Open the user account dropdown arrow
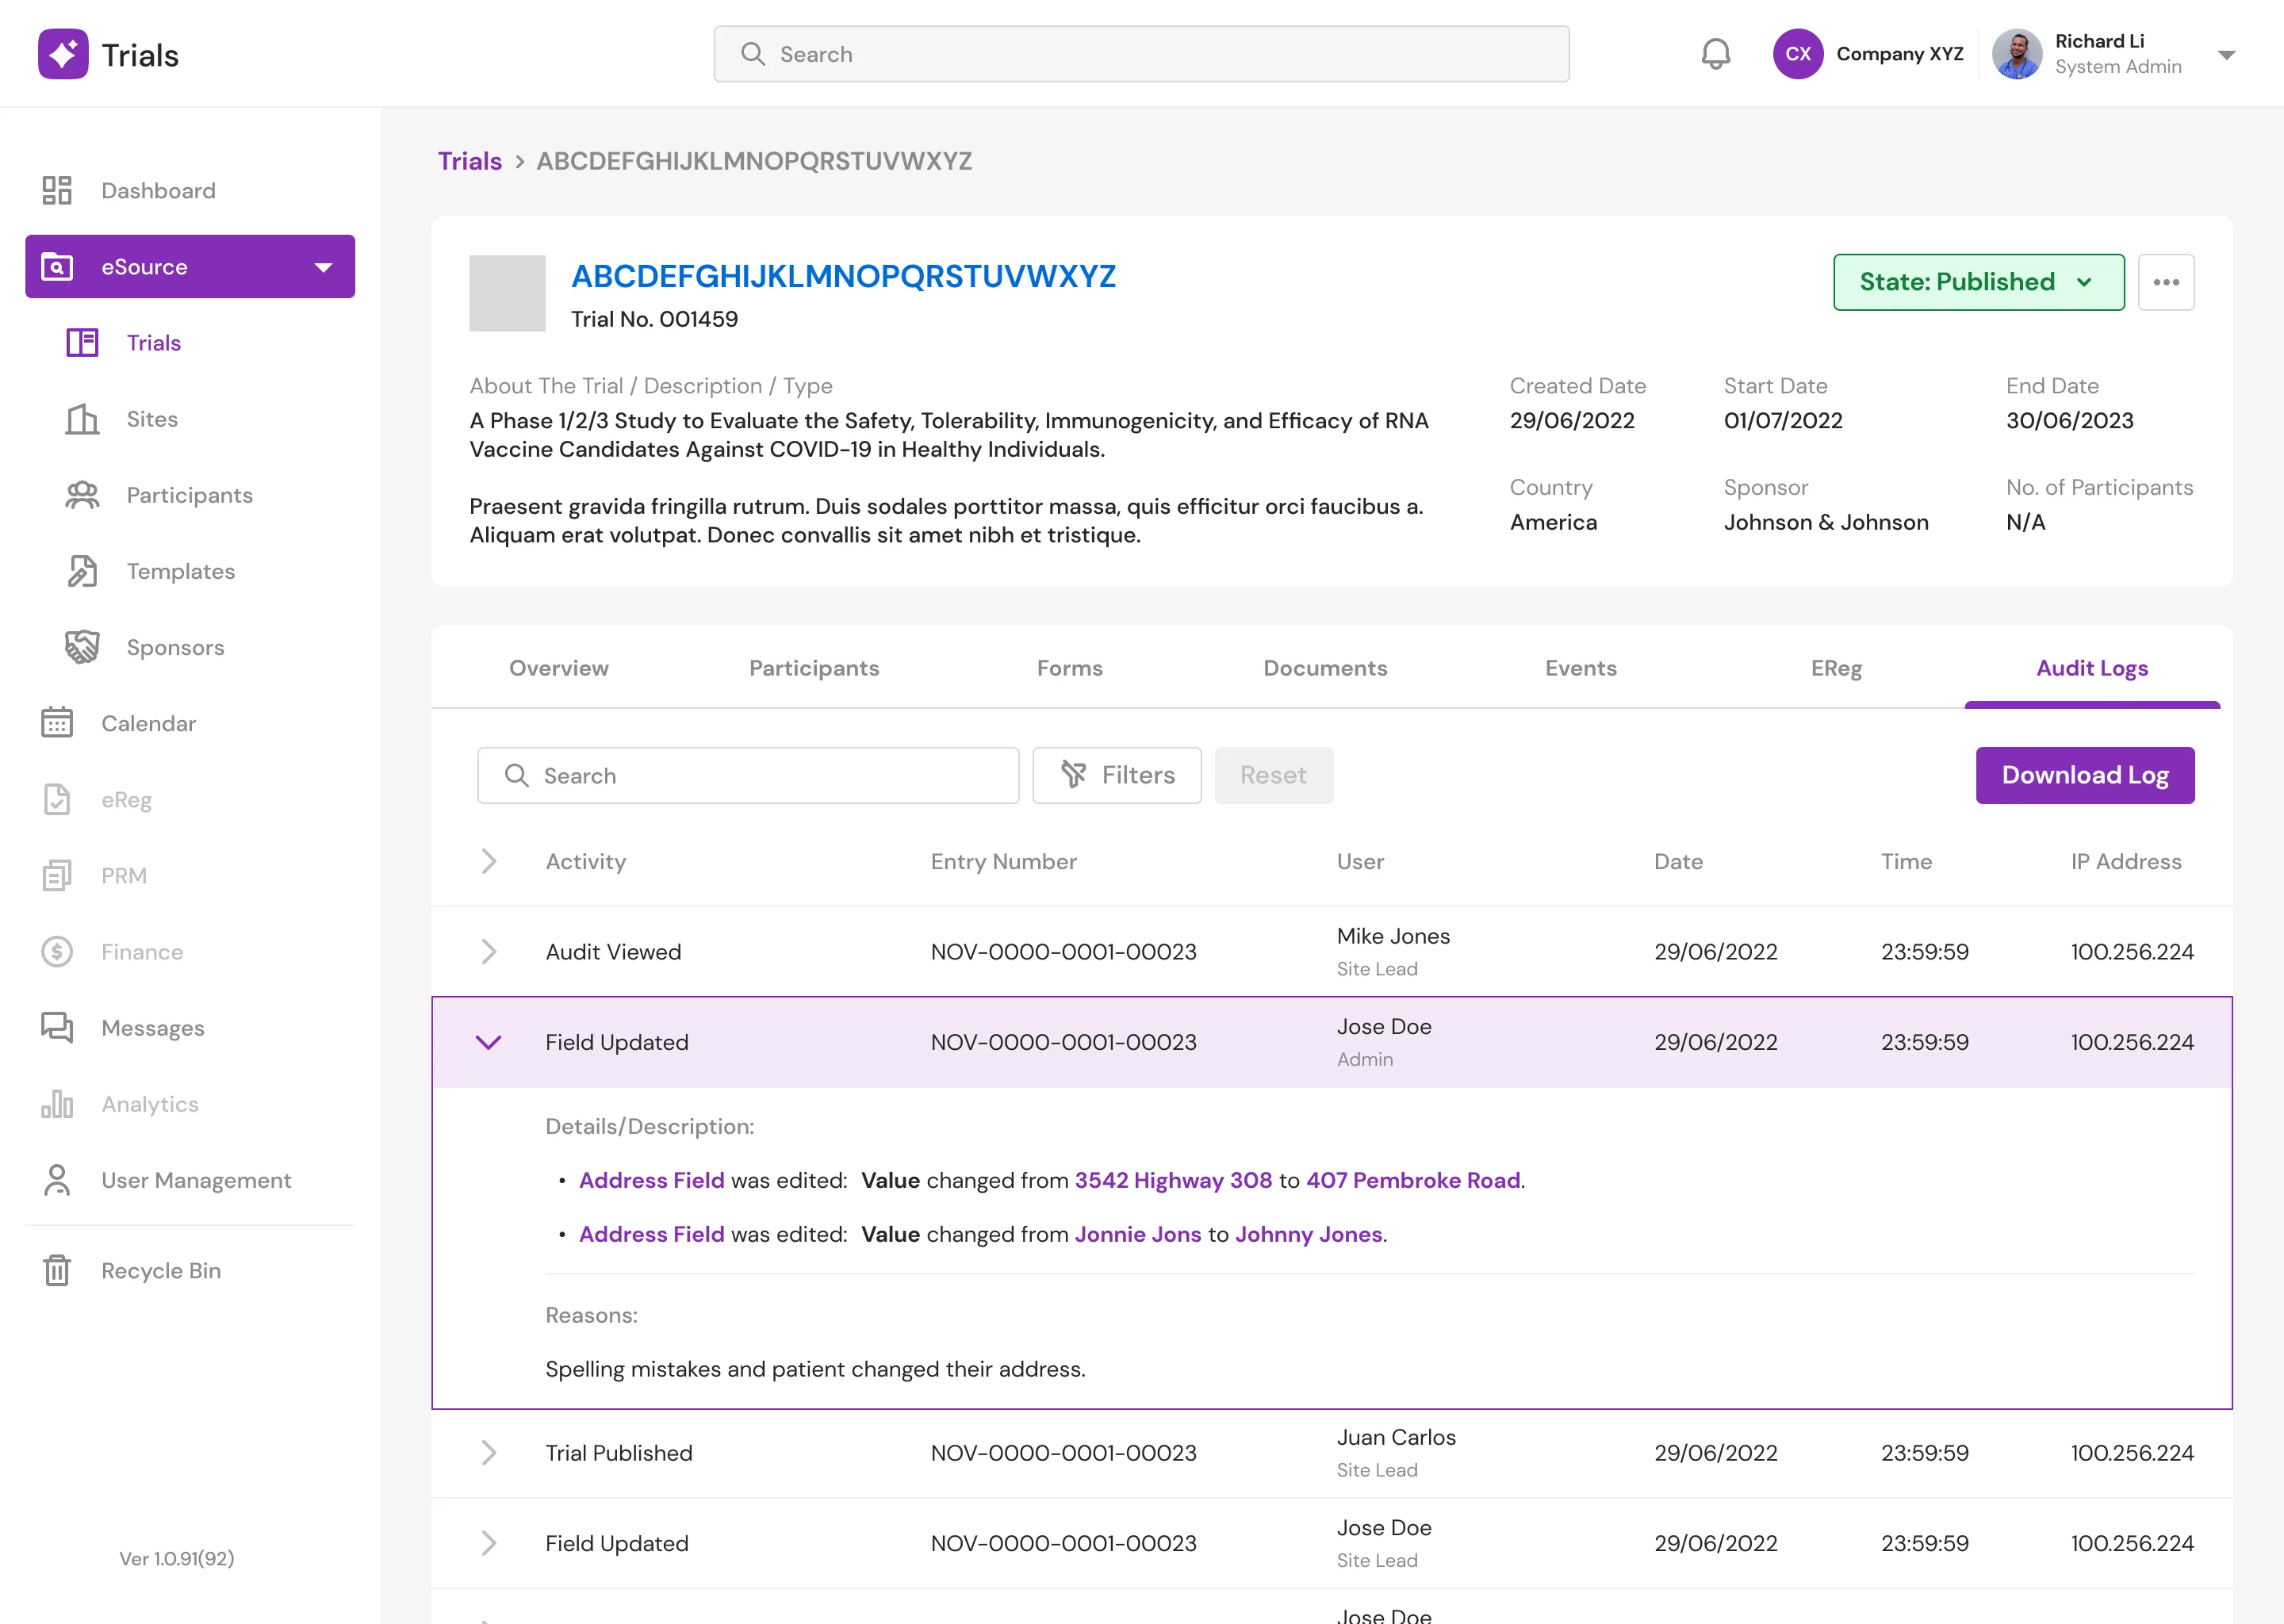The image size is (2284, 1624). point(2226,55)
